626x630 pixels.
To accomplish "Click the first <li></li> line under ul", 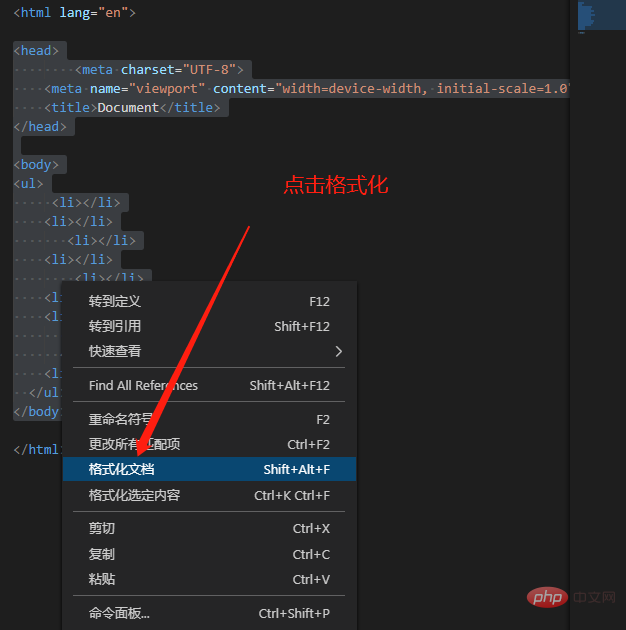I will point(86,202).
